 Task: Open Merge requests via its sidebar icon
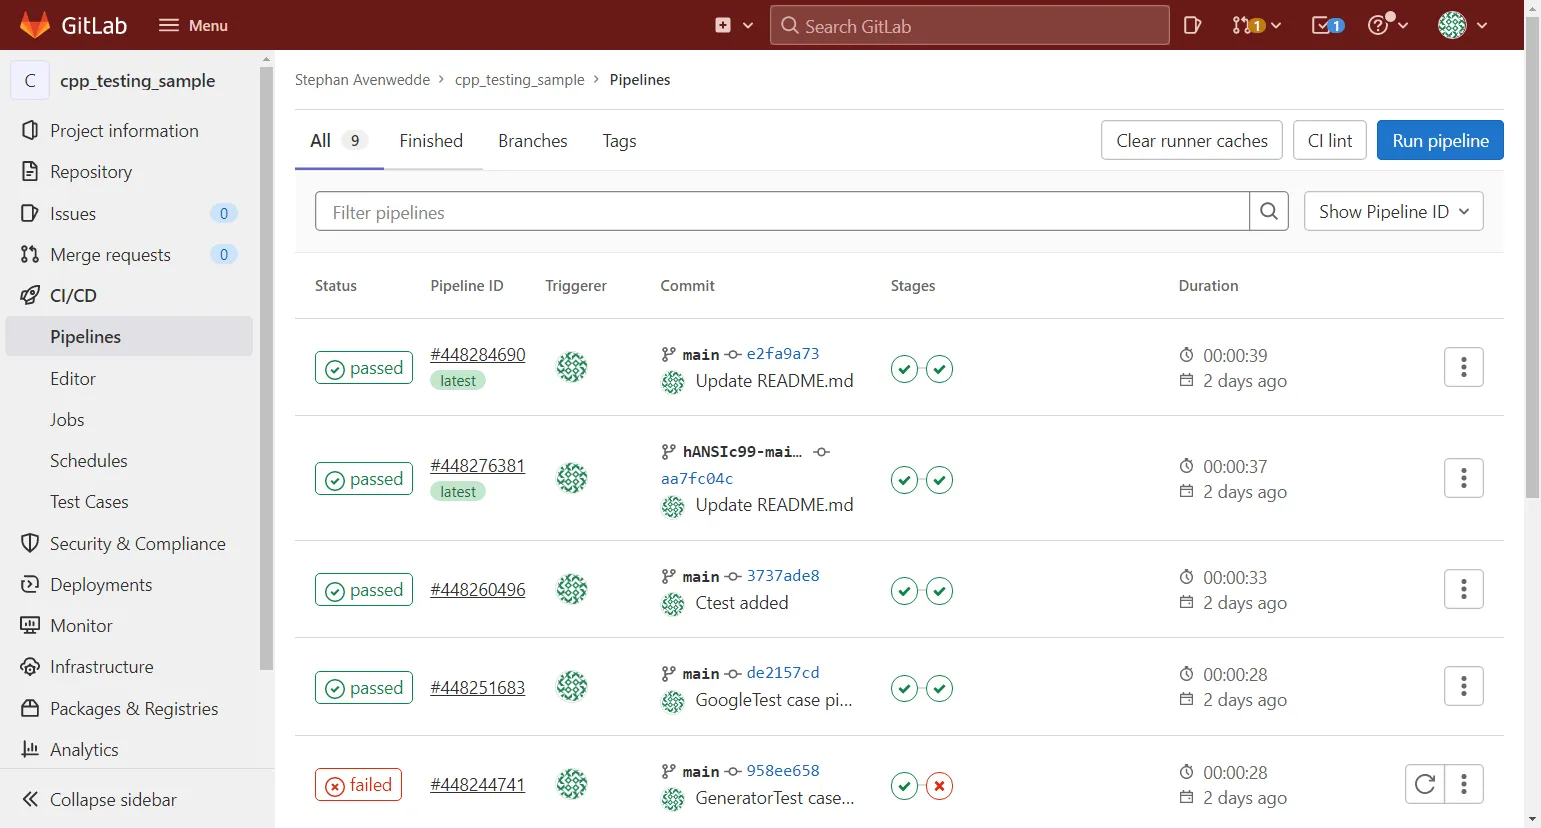(31, 254)
